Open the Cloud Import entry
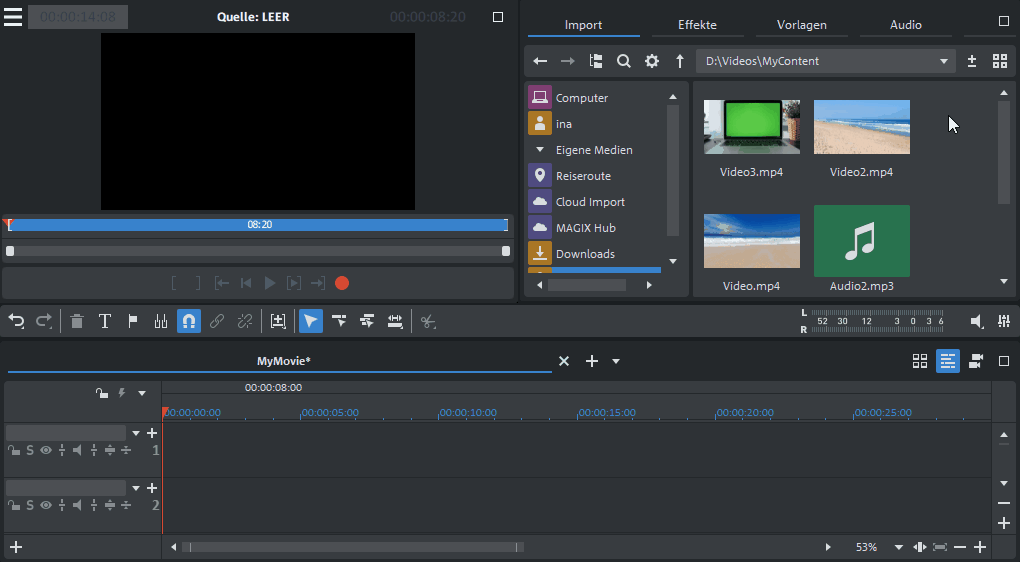1020x562 pixels. click(x=590, y=202)
